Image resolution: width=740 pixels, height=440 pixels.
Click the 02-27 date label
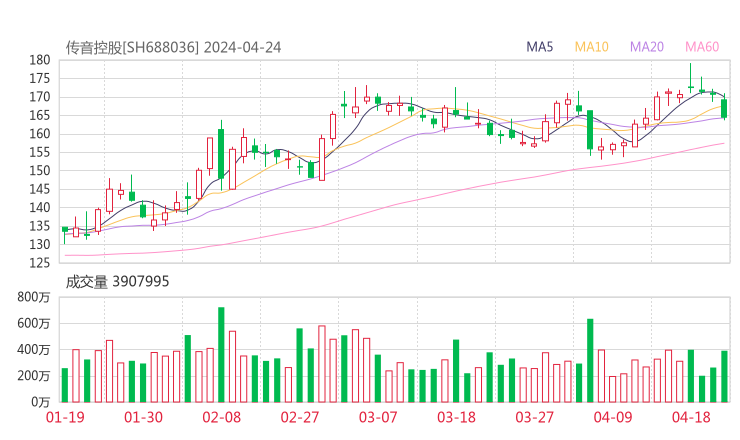click(x=300, y=417)
